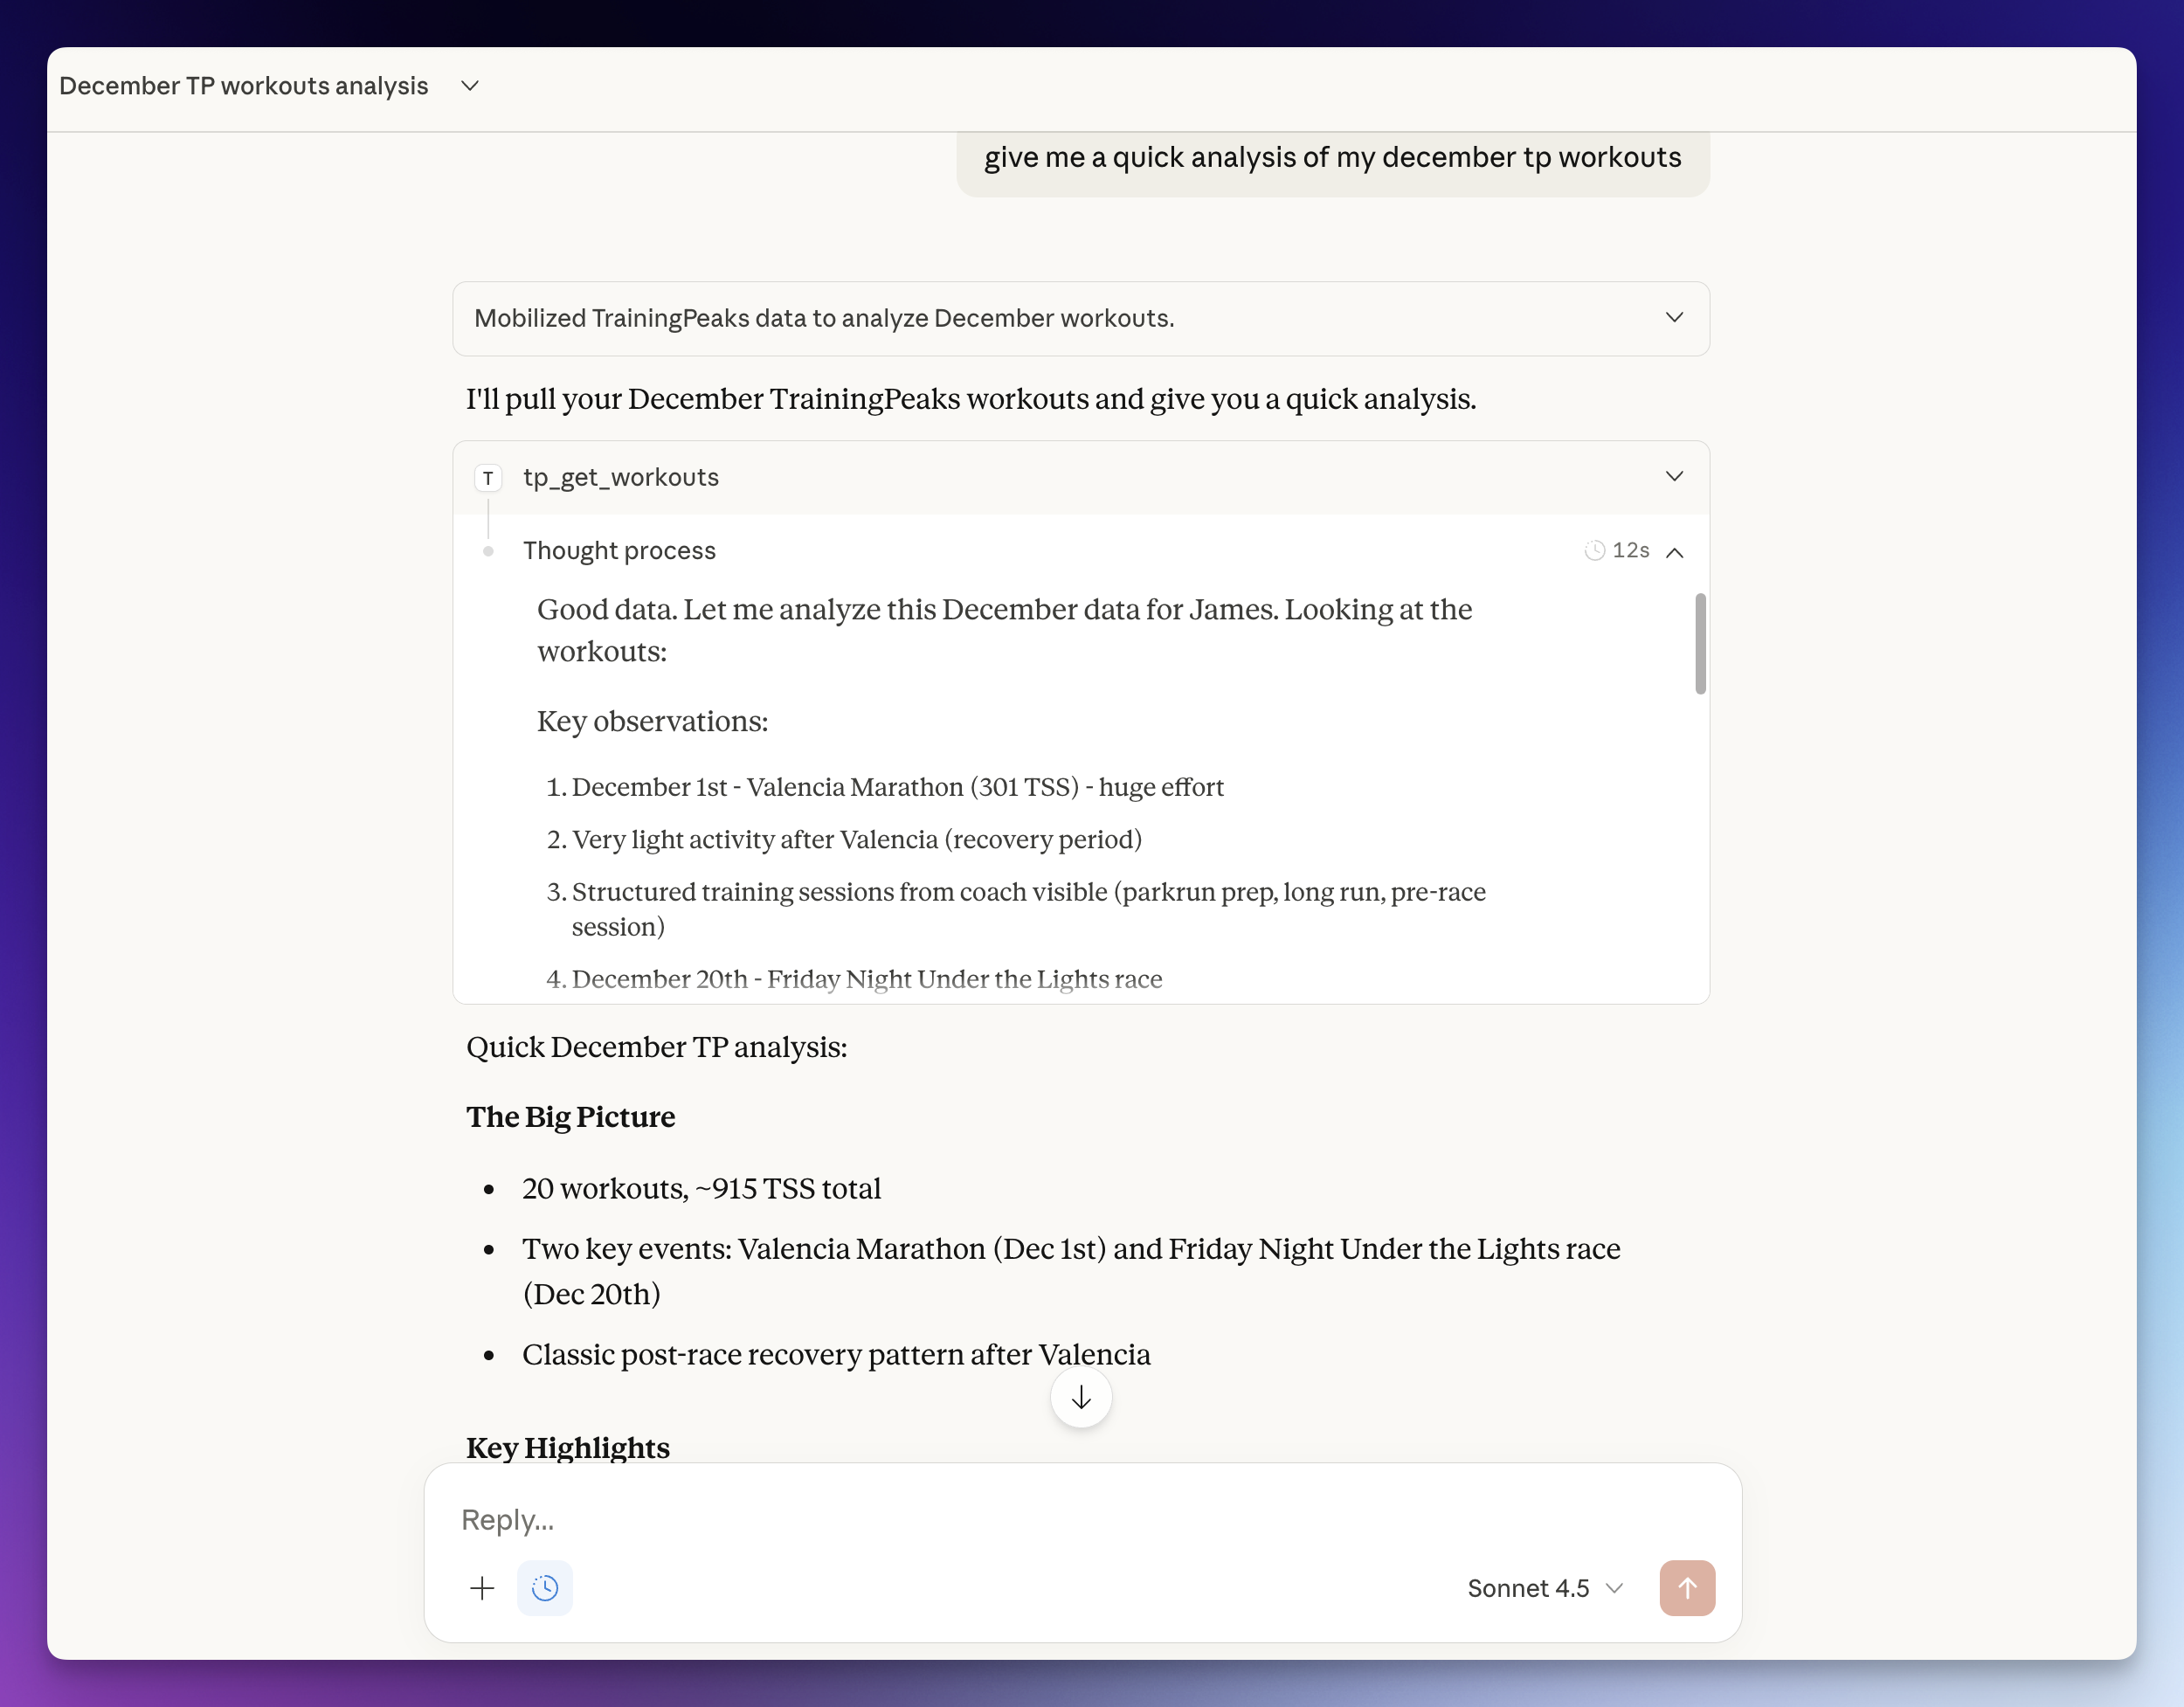Click the T icon beside tp_get_workouts

pyautogui.click(x=488, y=478)
